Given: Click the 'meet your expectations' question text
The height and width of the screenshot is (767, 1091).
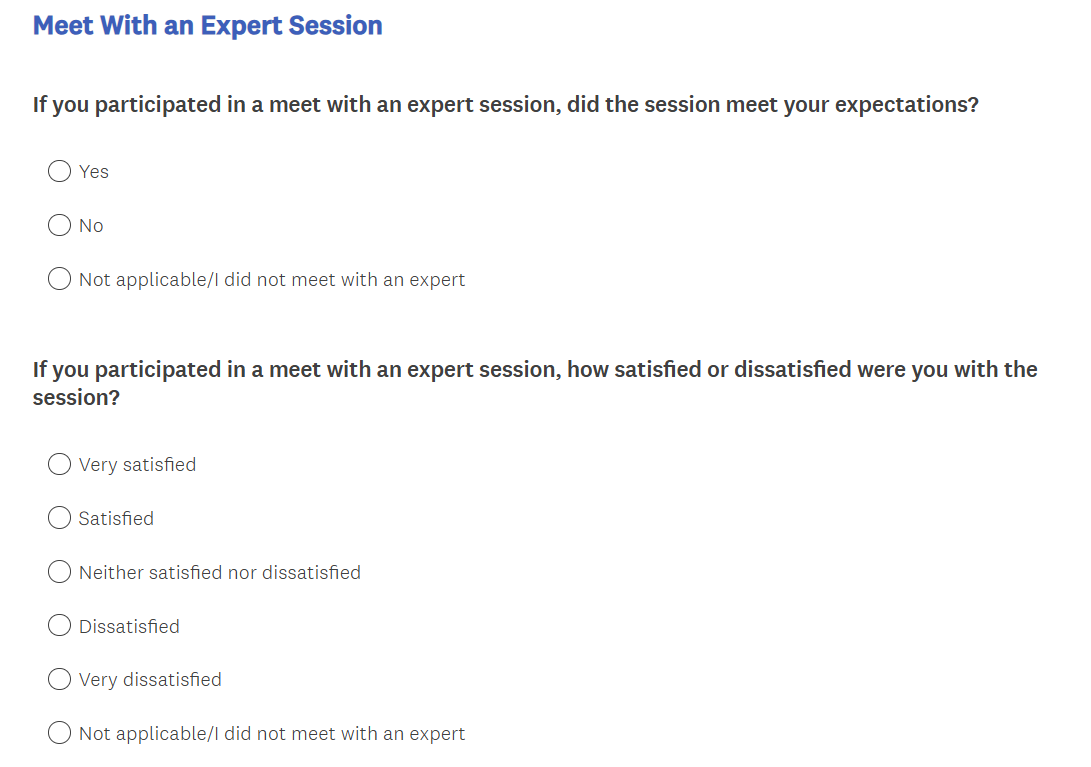Looking at the screenshot, I should coord(505,105).
